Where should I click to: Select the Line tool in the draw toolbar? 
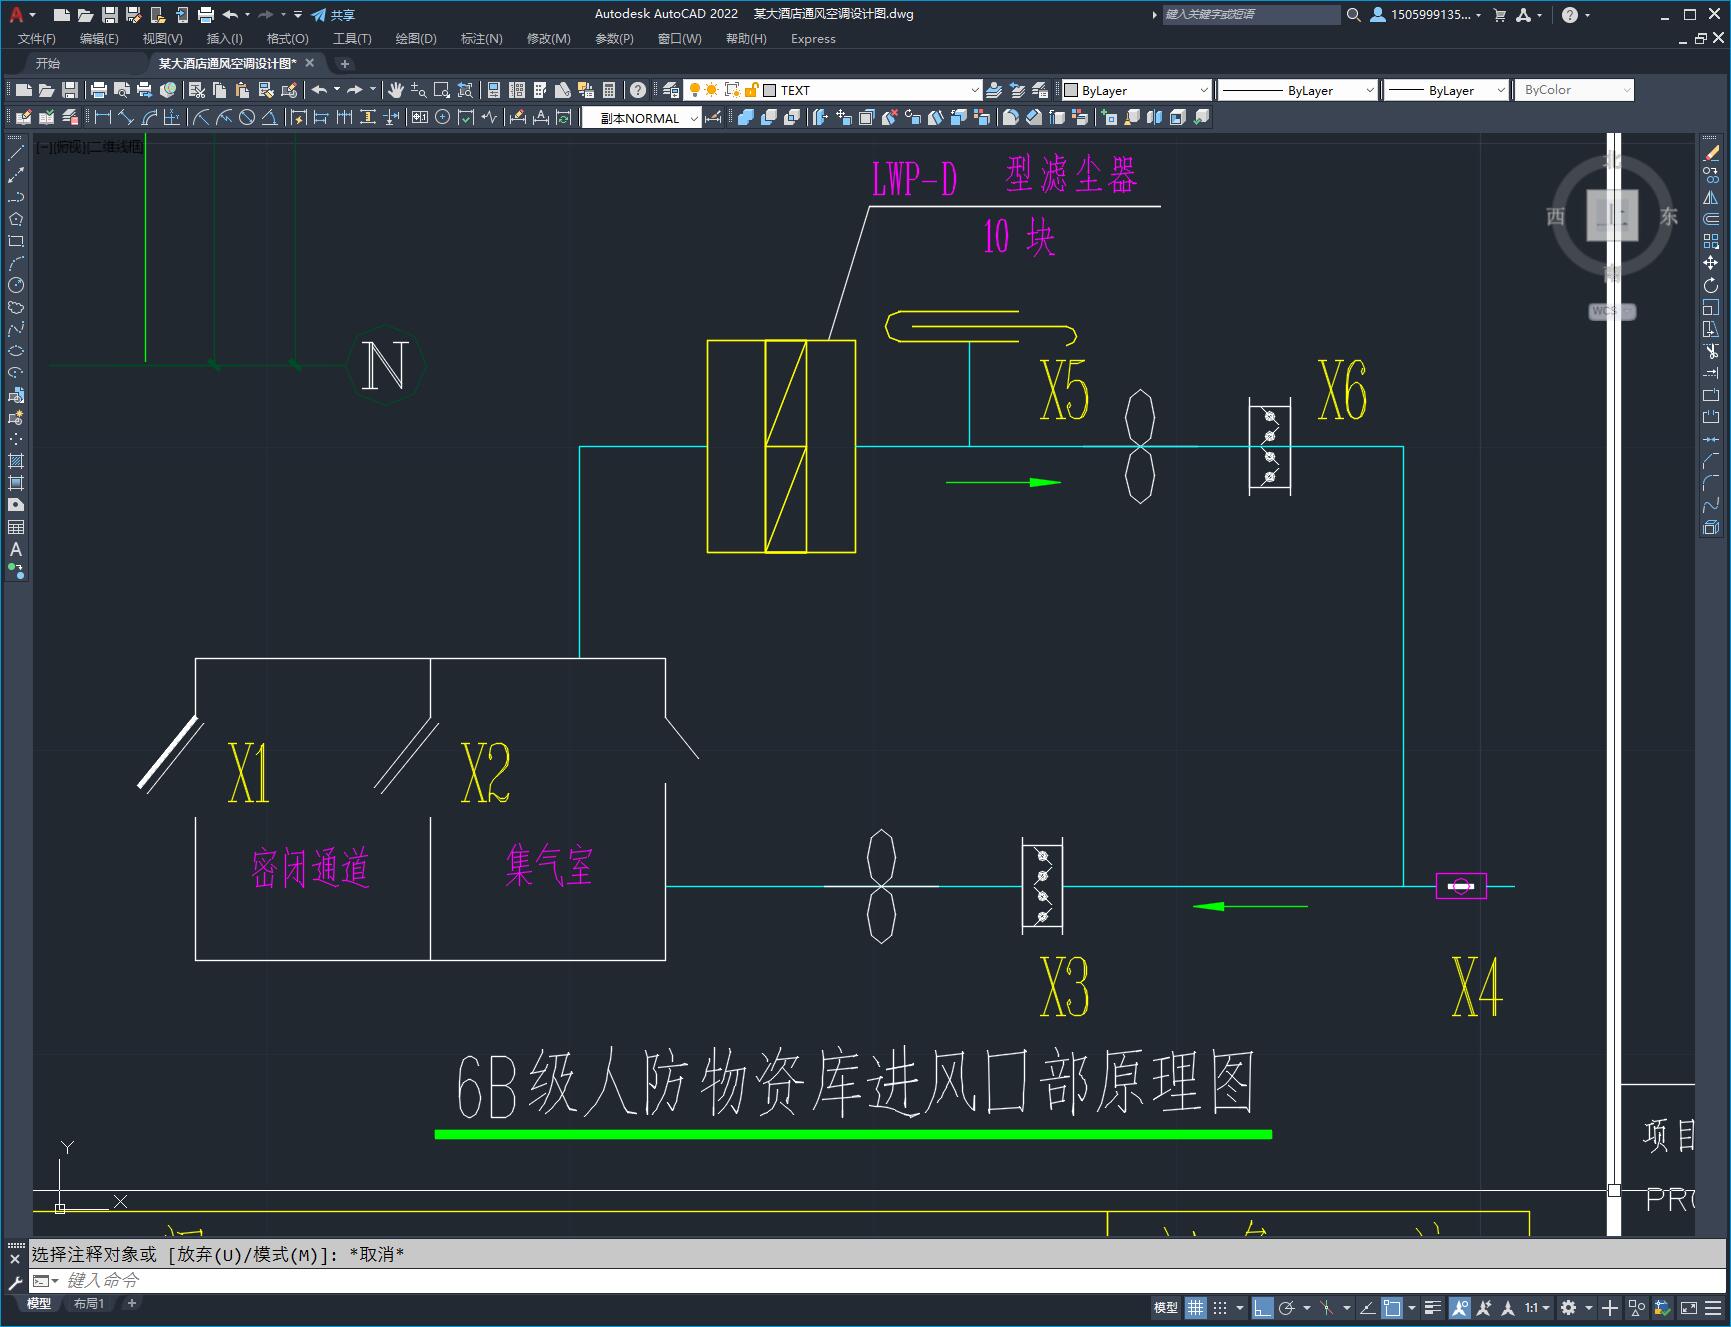click(x=16, y=153)
